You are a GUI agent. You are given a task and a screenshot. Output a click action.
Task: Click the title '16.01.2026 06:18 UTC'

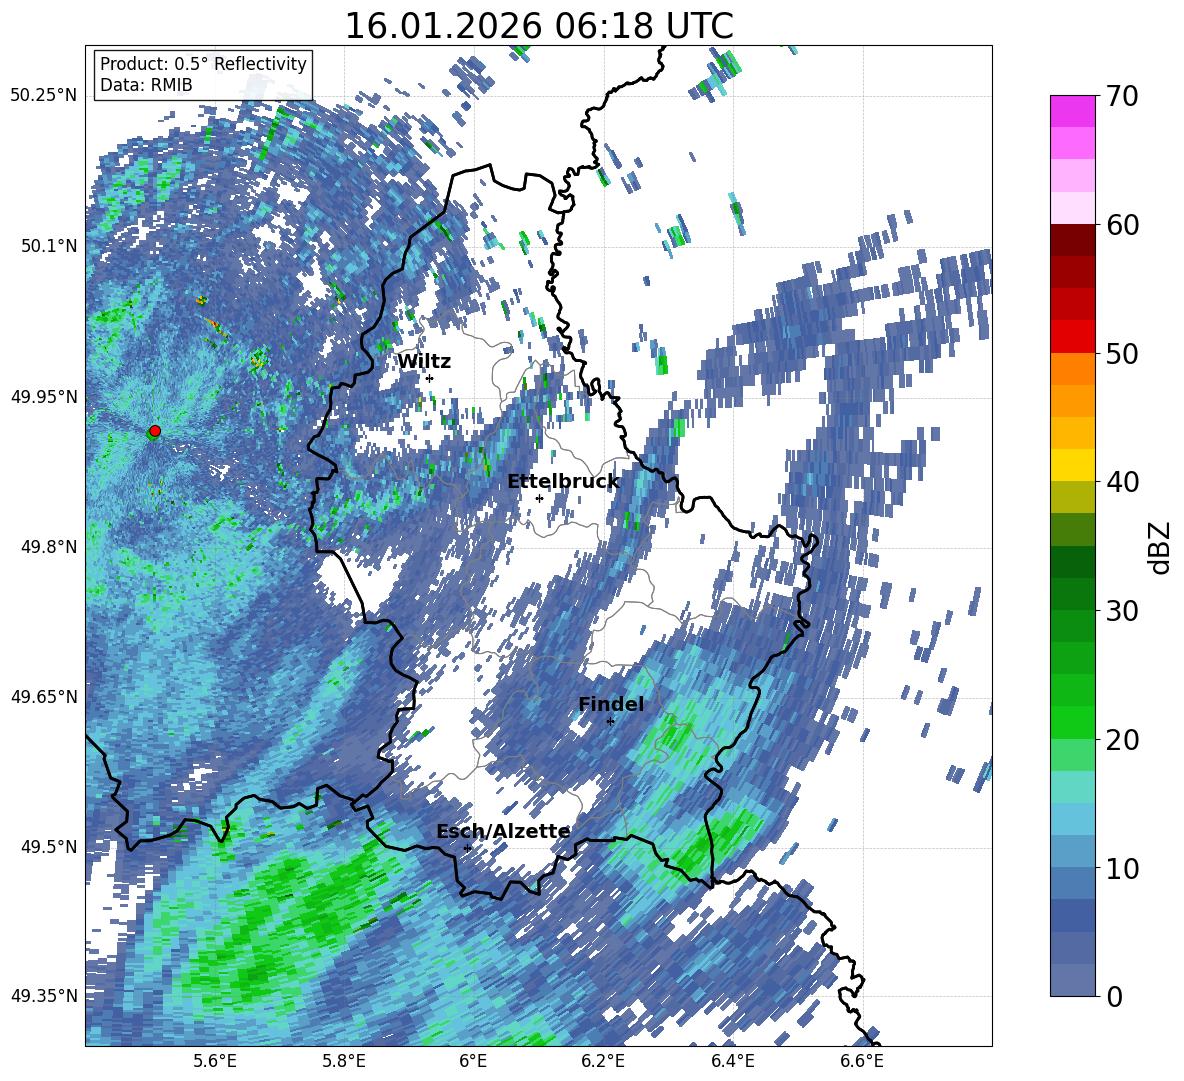click(539, 27)
